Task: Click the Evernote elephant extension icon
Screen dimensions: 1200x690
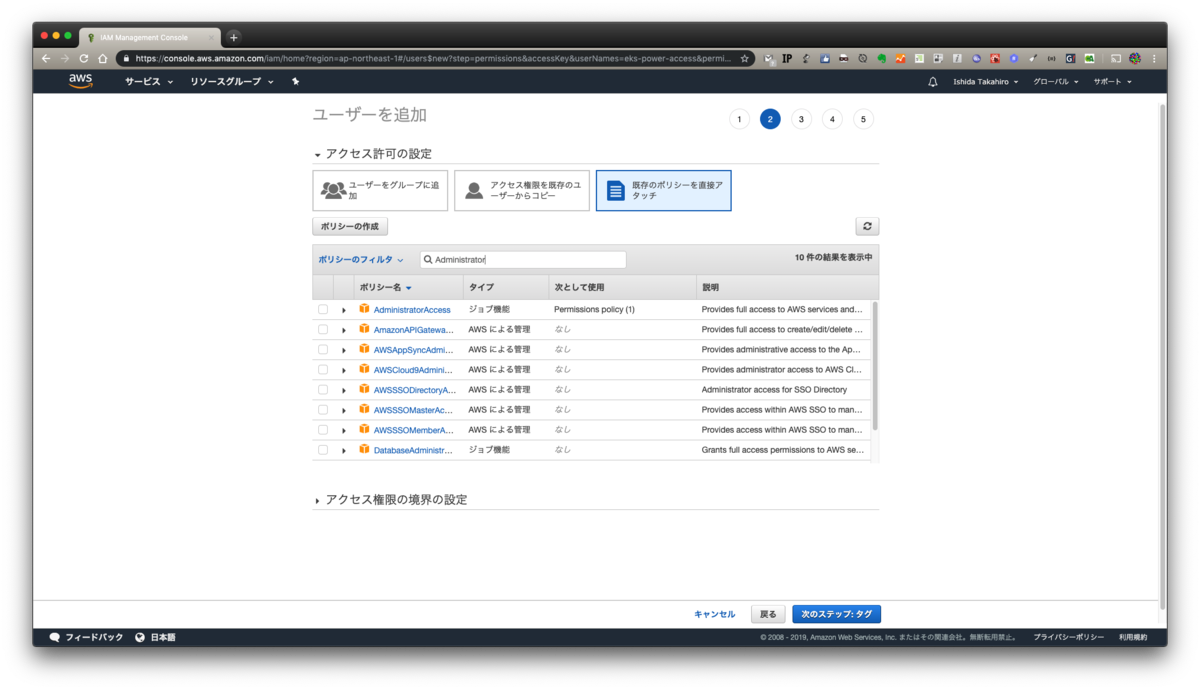Action: click(x=882, y=58)
